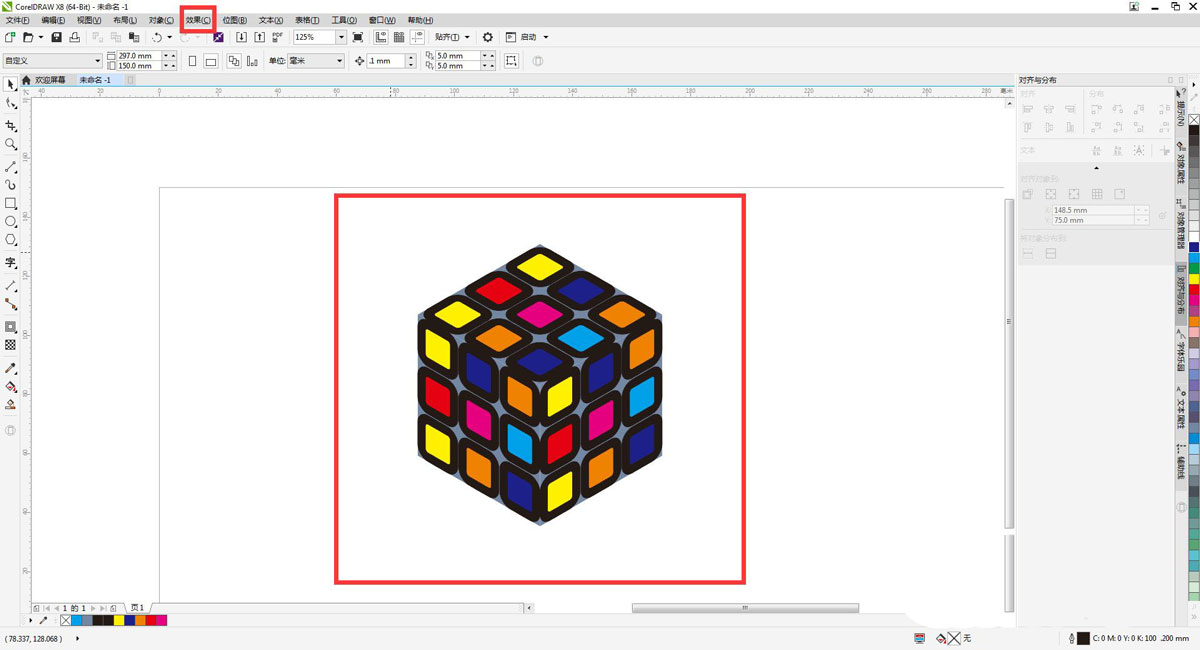
Task: Click the 启动 launcher button
Action: tap(528, 37)
